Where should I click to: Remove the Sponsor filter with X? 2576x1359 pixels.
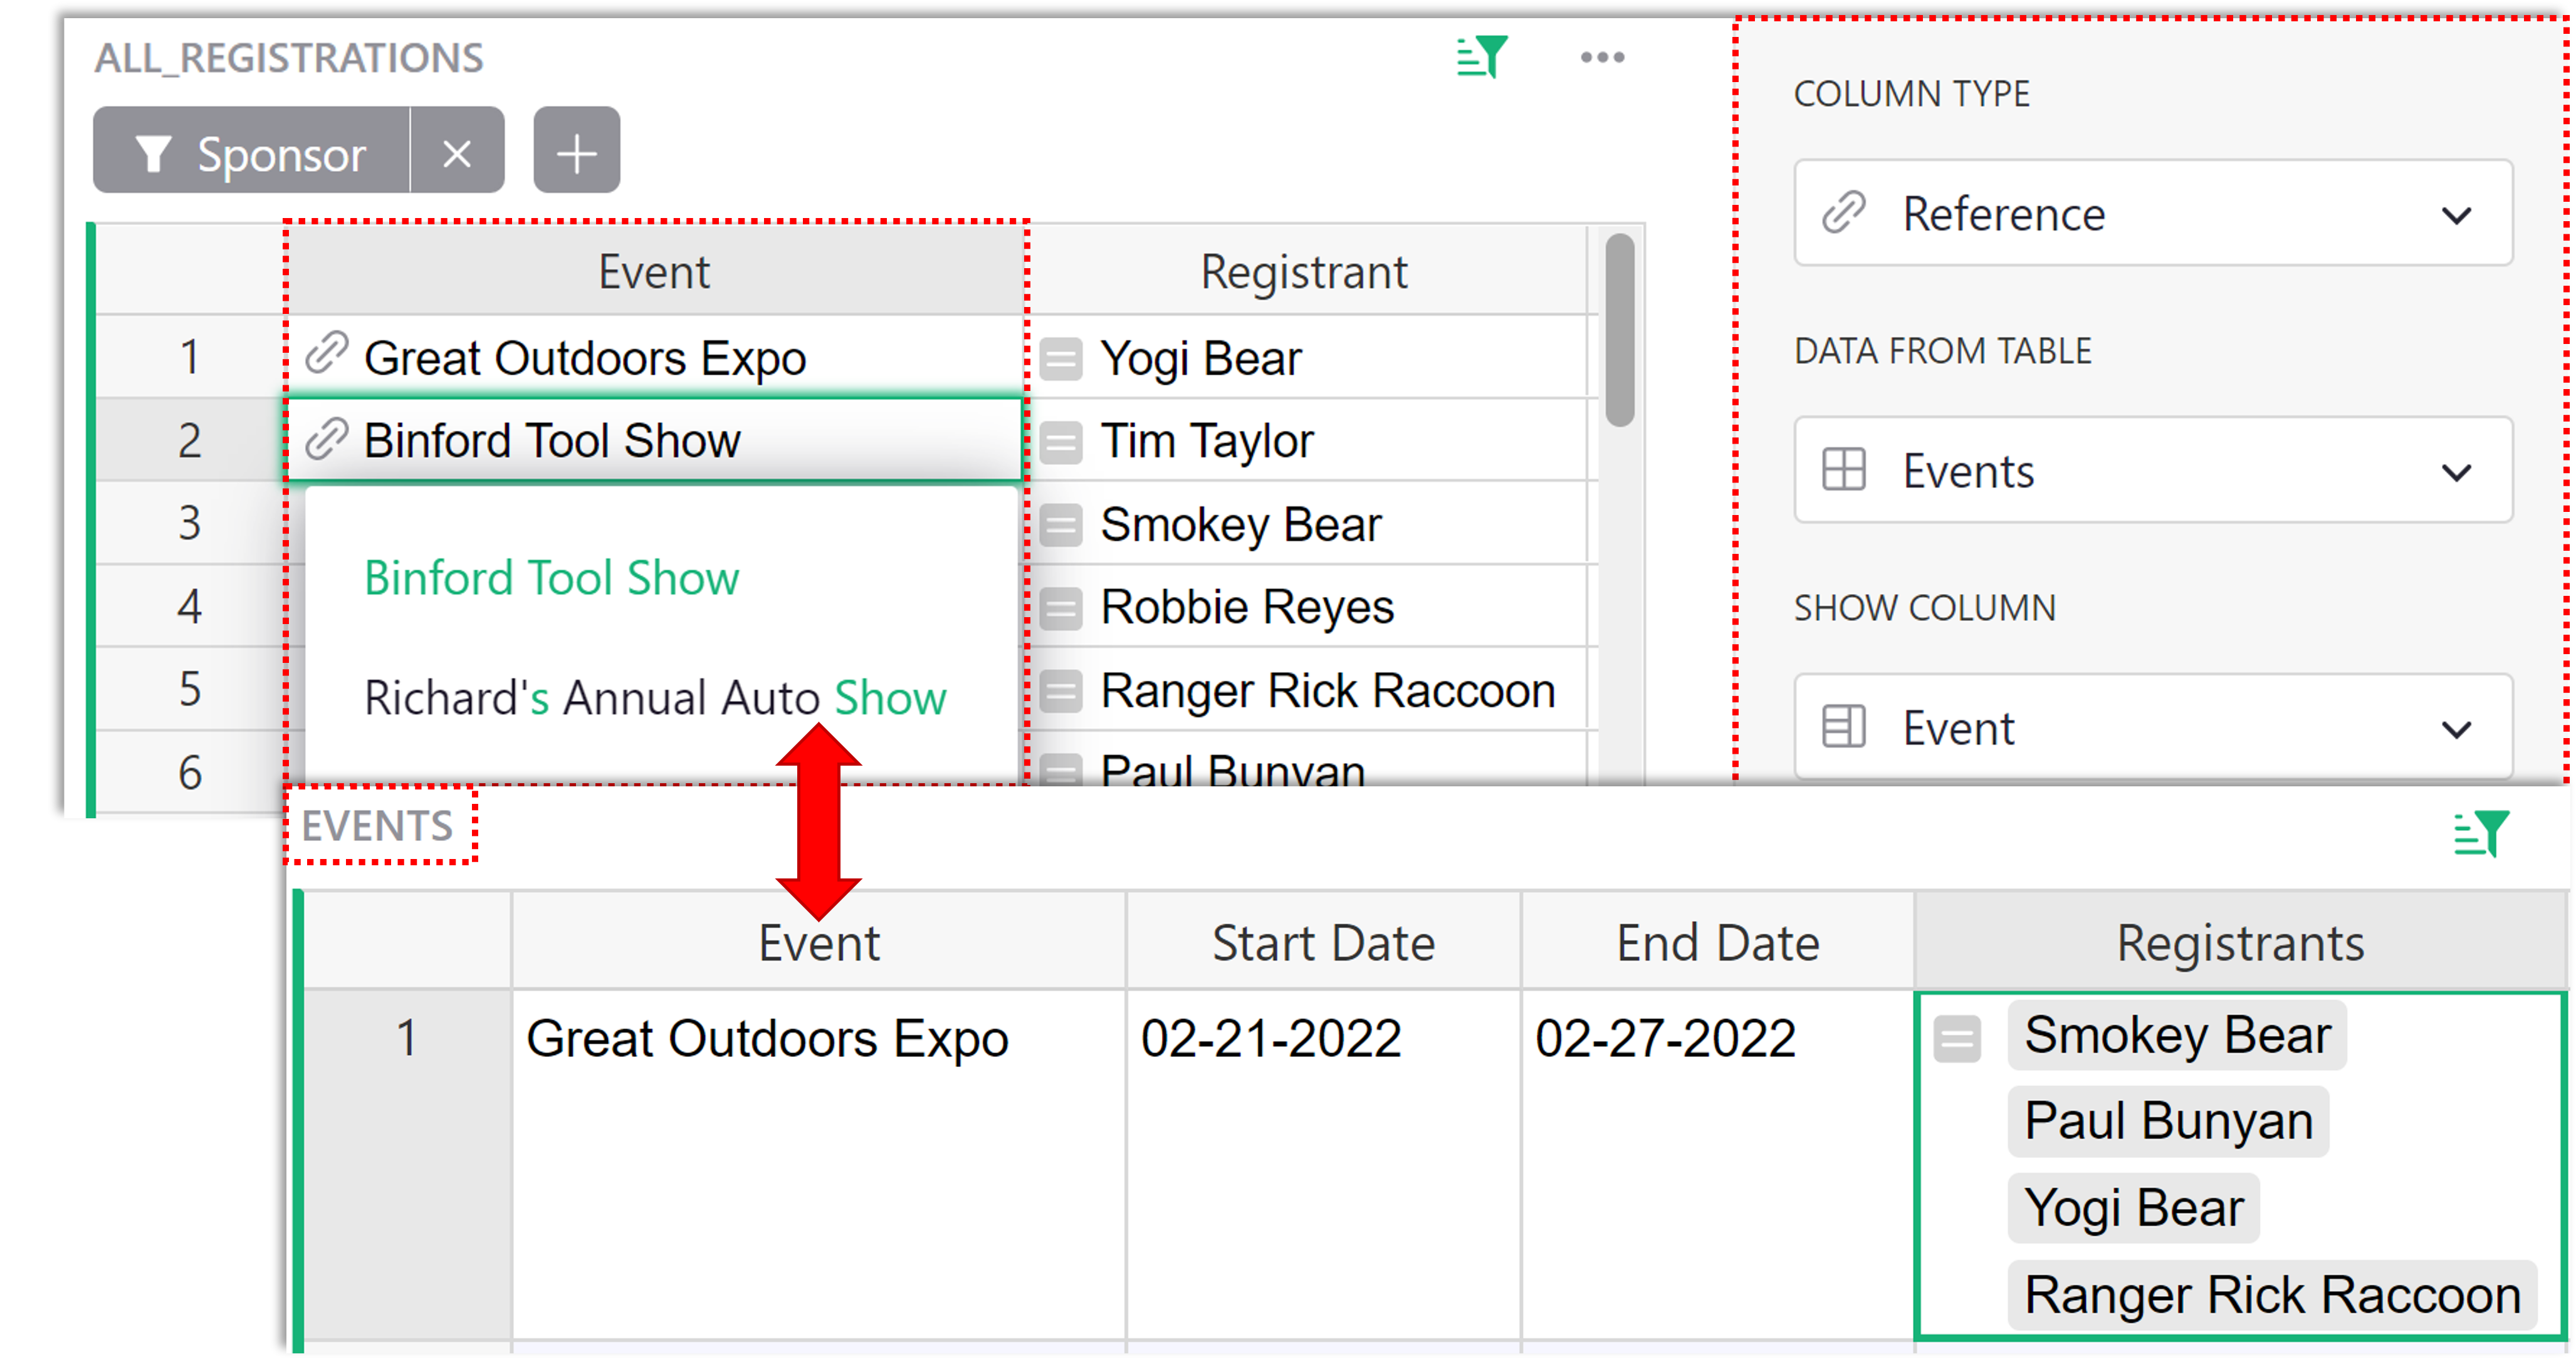pyautogui.click(x=457, y=154)
